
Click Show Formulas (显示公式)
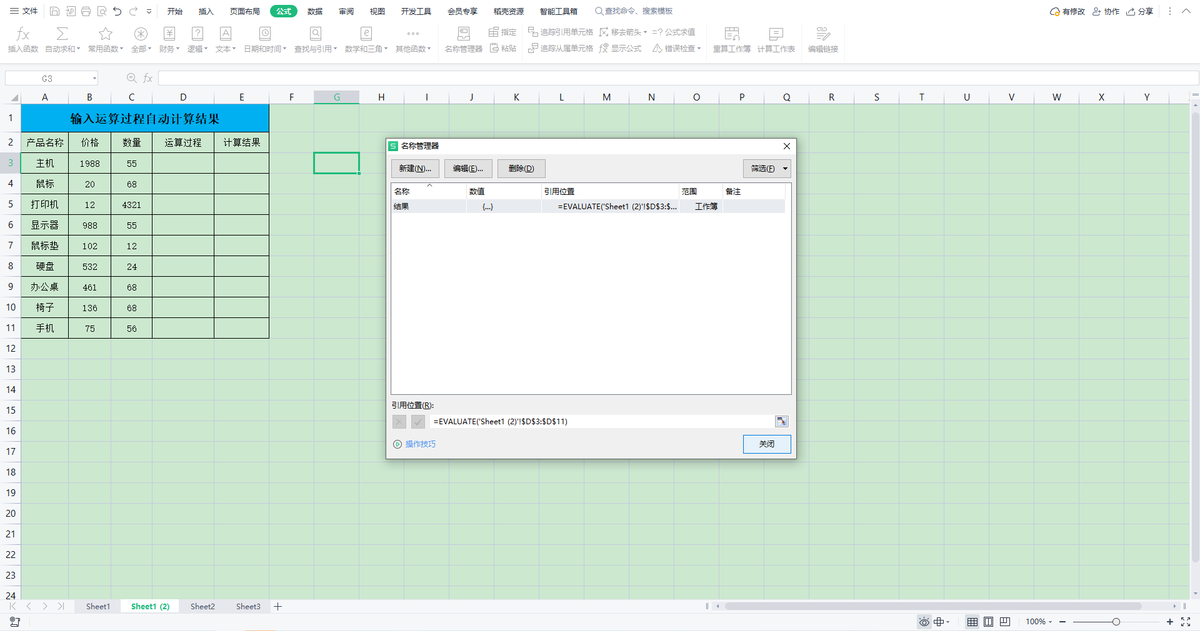[x=620, y=48]
